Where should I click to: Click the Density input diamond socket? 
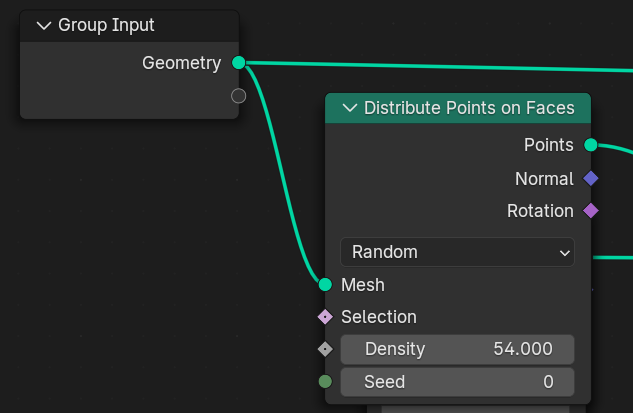pos(325,349)
